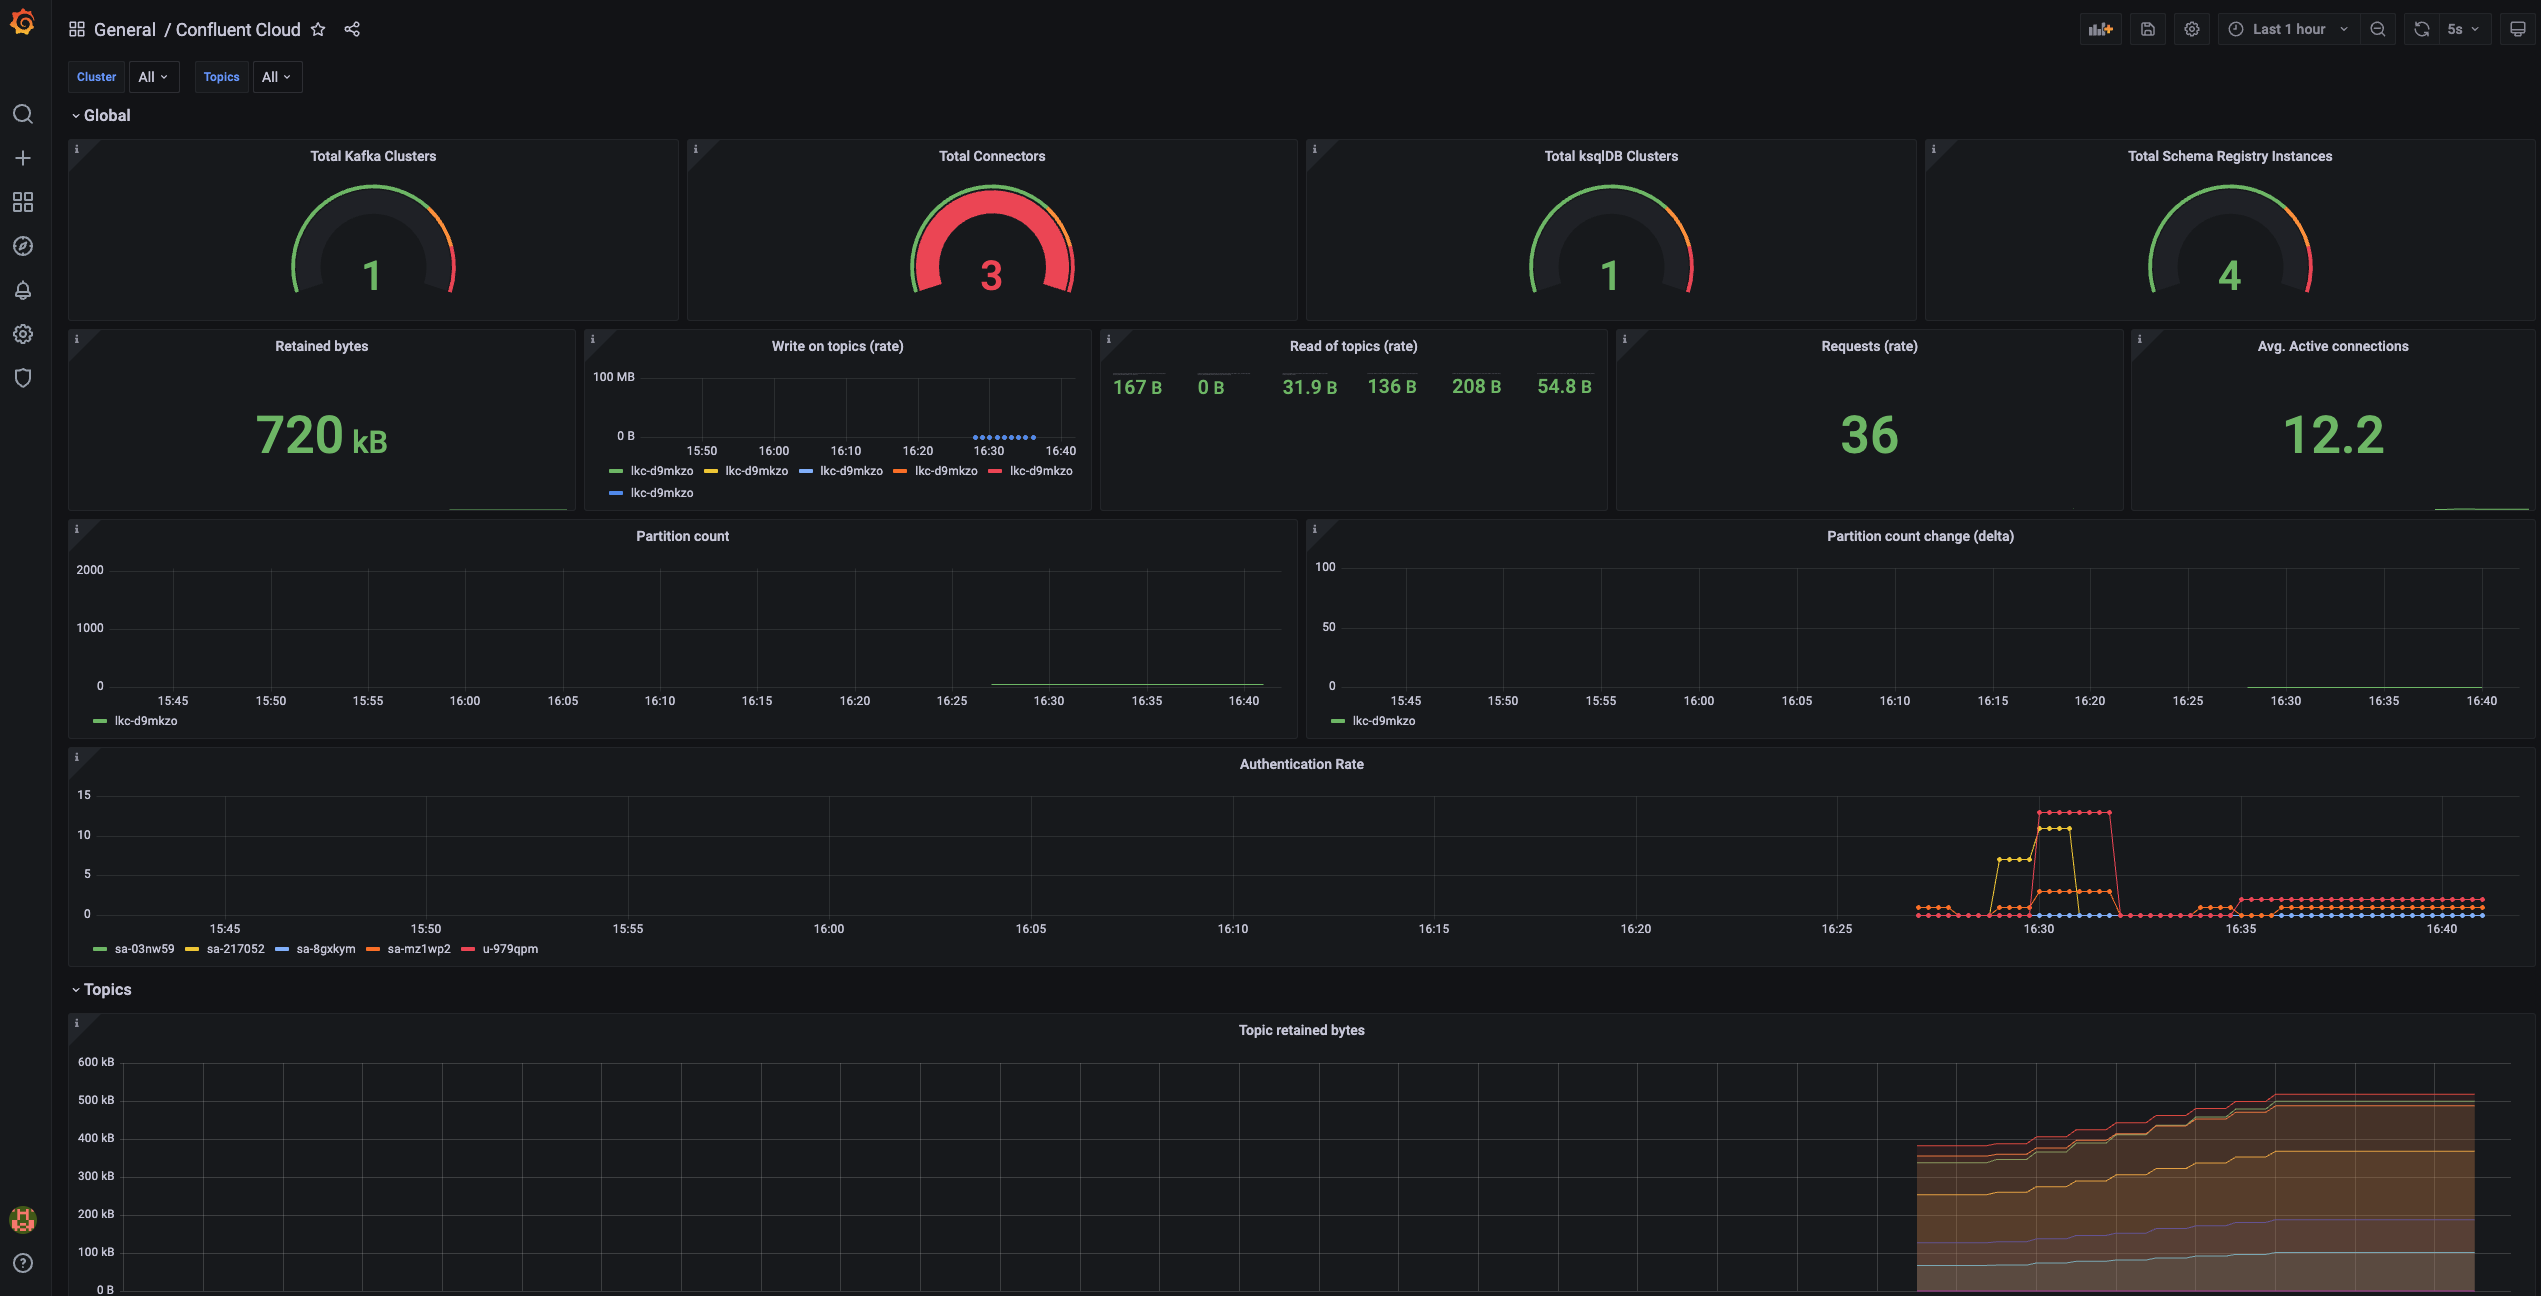Open the Last 1 hour time picker
The image size is (2541, 1296).
coord(2288,29)
